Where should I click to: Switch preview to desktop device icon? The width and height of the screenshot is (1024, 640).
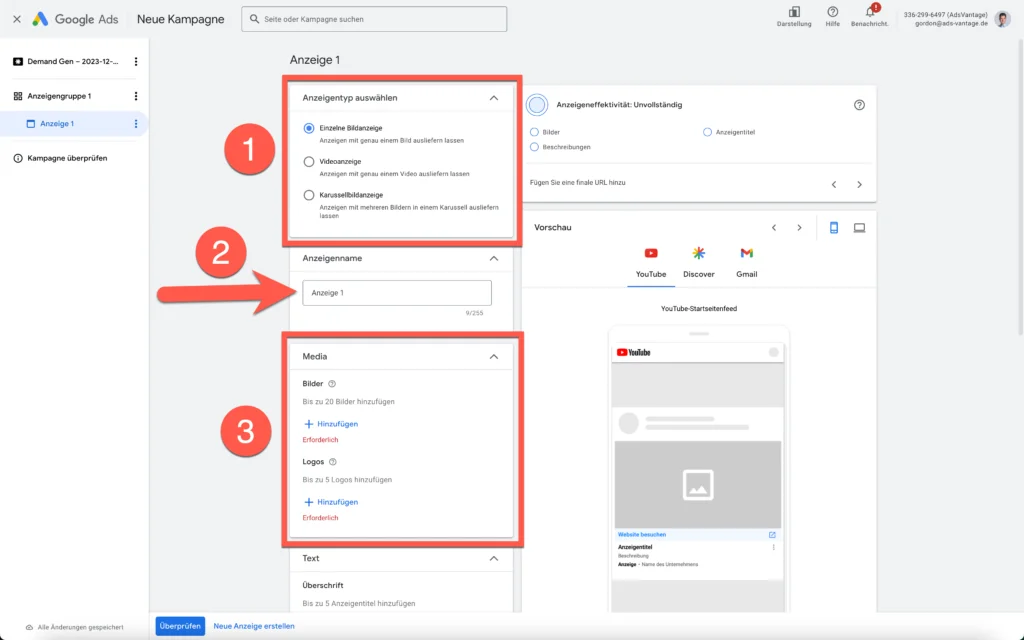(859, 227)
